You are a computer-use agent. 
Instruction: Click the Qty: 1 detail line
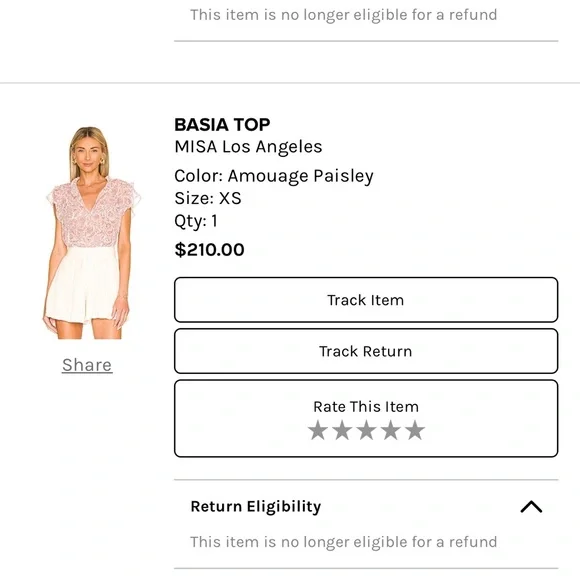tap(196, 221)
